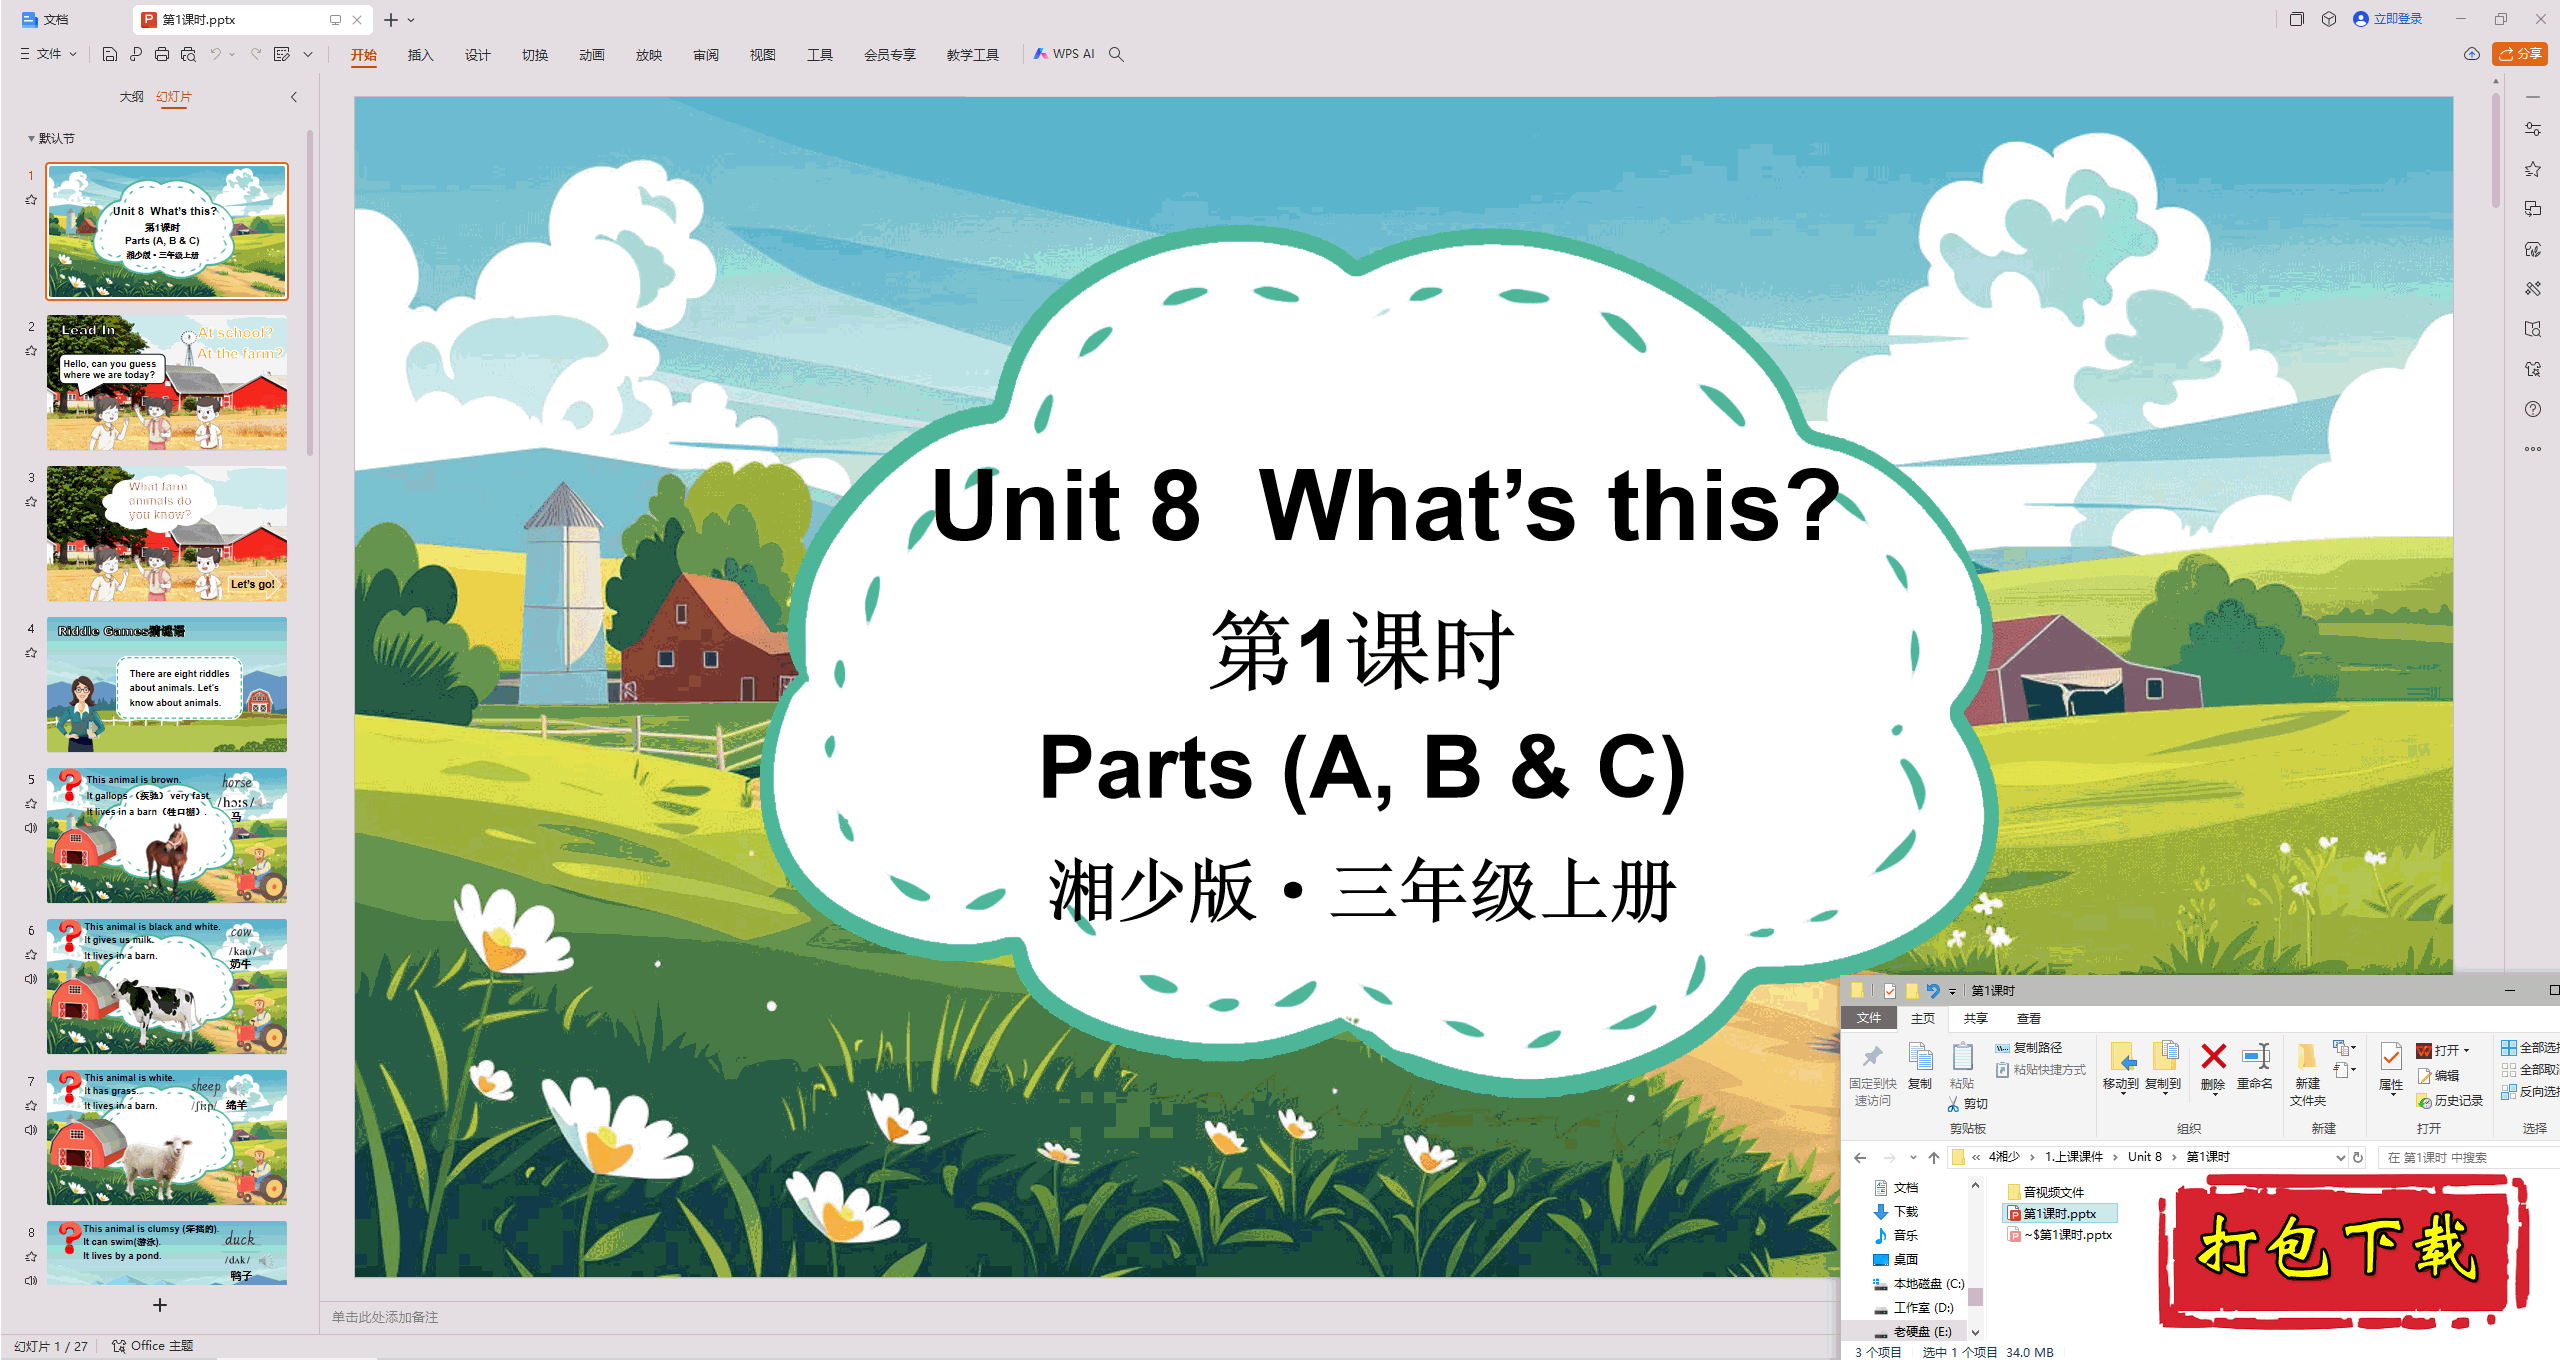
Task: Toggle sound icon beside slide 7
Action: tap(31, 1130)
